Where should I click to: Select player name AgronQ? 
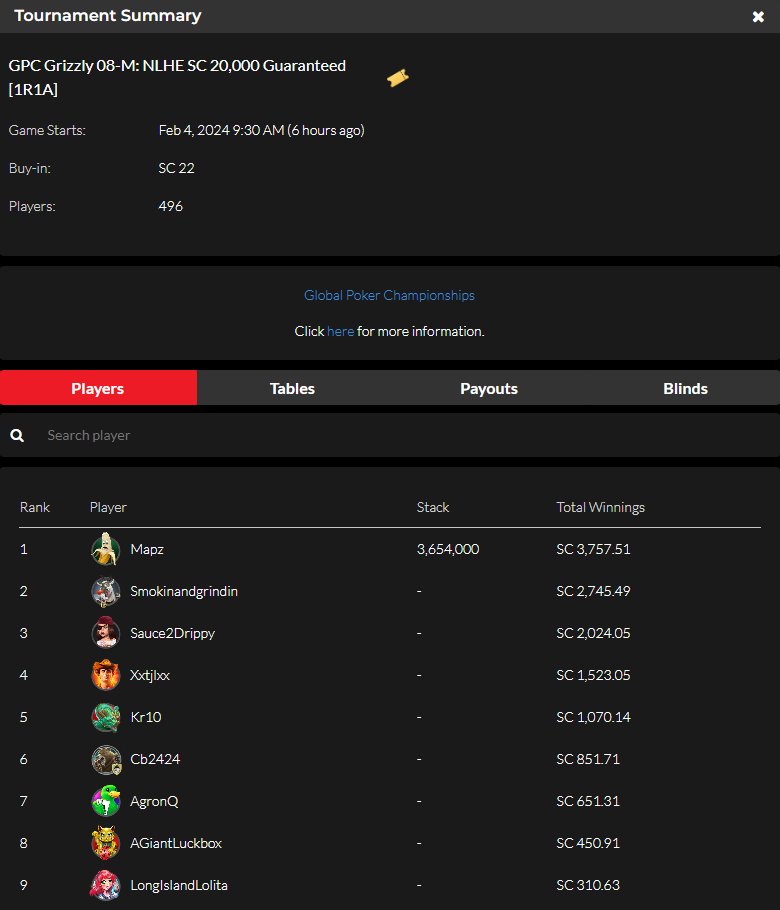point(154,801)
